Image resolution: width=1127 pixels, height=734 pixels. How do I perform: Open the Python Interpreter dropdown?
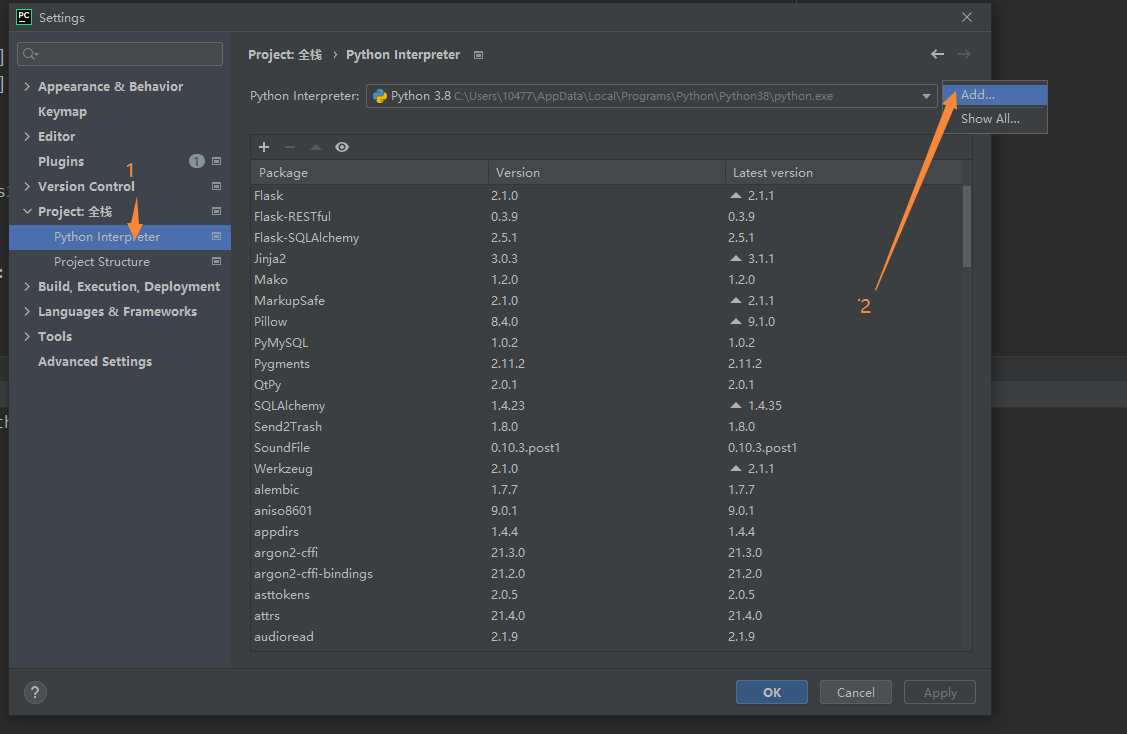[x=926, y=96]
